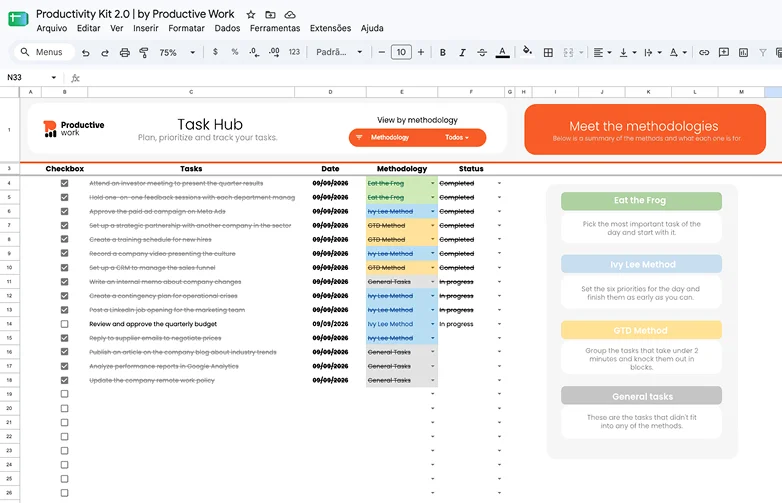Viewport: 782px width, 503px height.
Task: Open horizontal align options
Action: [602, 52]
